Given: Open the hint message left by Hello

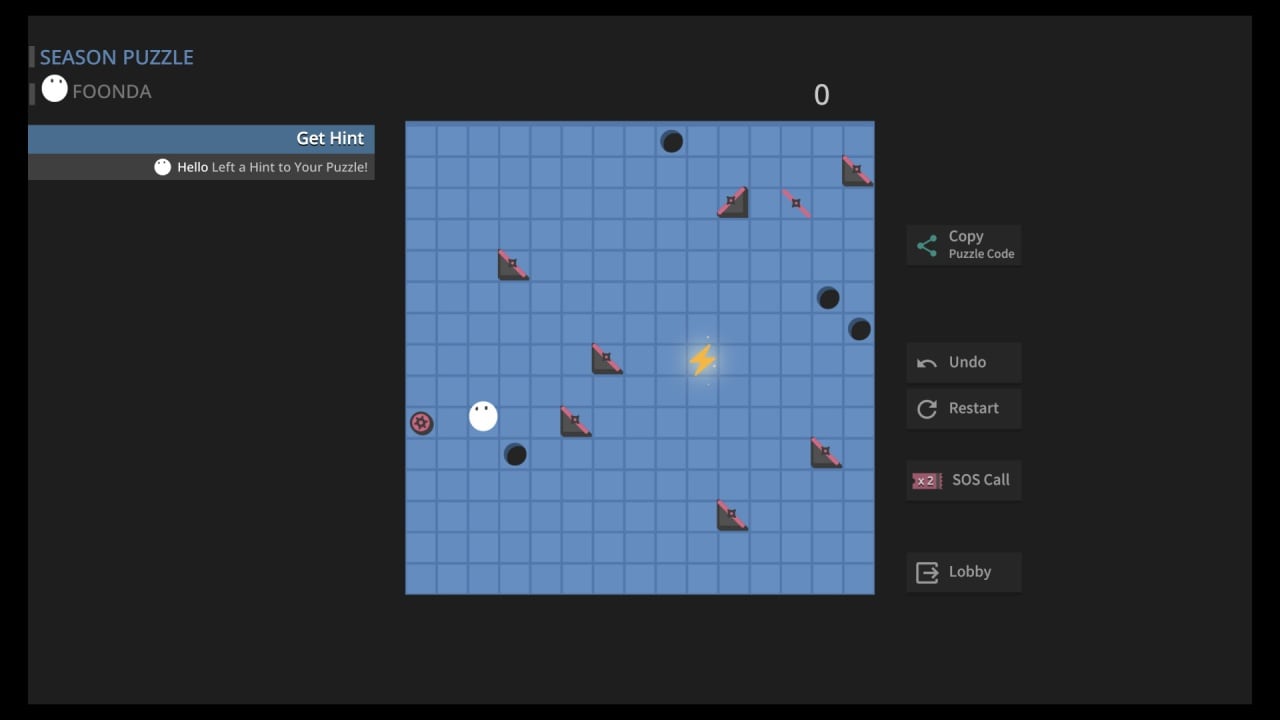Looking at the screenshot, I should coord(262,167).
